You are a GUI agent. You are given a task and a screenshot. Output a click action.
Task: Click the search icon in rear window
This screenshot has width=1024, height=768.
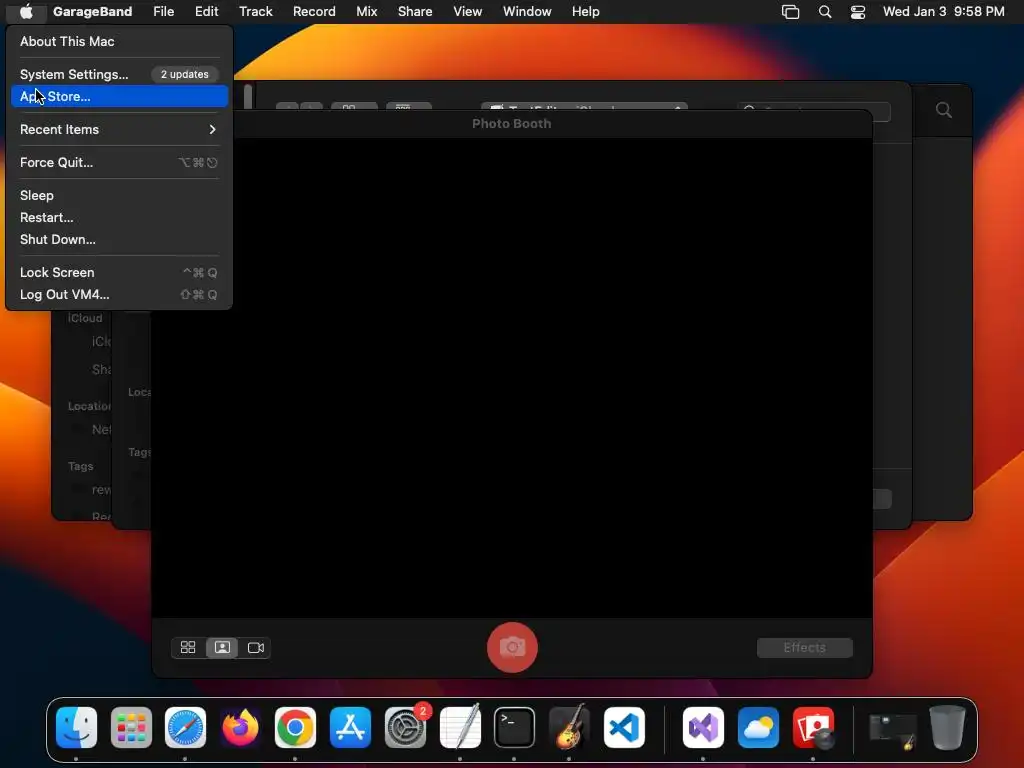click(x=943, y=110)
